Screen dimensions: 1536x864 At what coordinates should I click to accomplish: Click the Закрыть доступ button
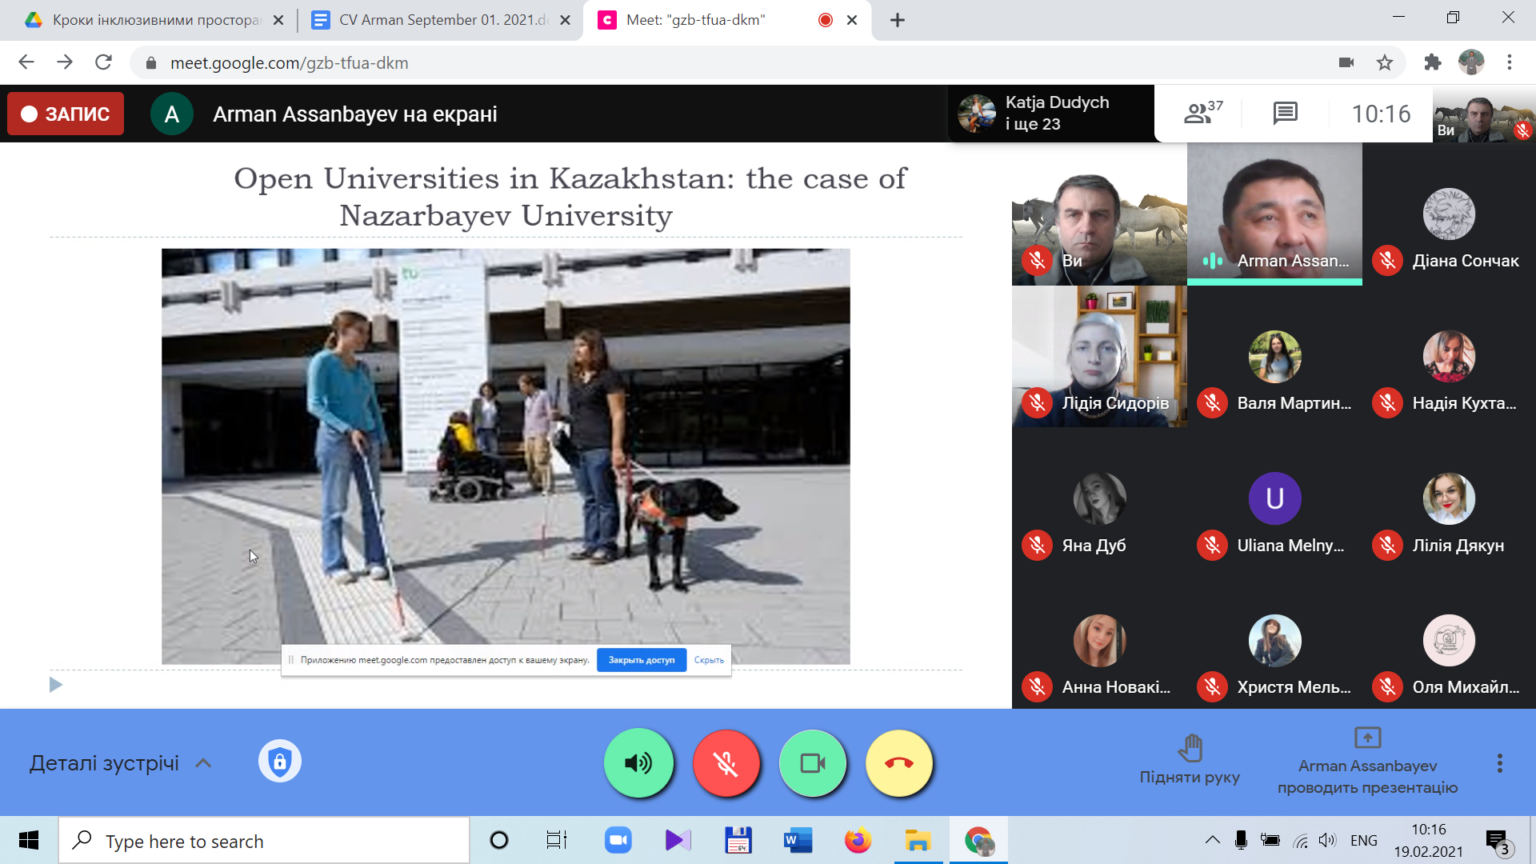click(642, 660)
